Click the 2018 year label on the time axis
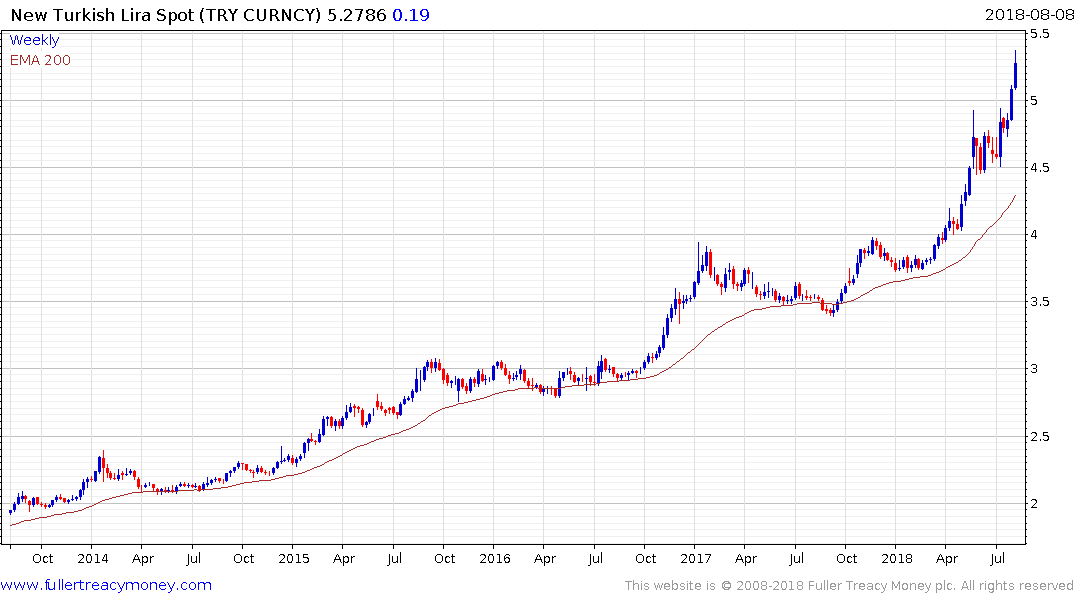This screenshot has width=1075, height=600. (x=897, y=558)
